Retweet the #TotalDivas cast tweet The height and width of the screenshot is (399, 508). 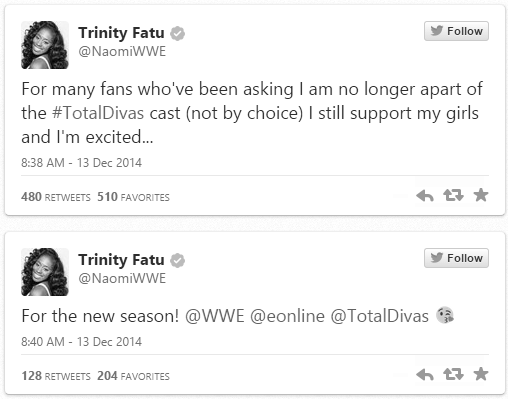coord(453,195)
